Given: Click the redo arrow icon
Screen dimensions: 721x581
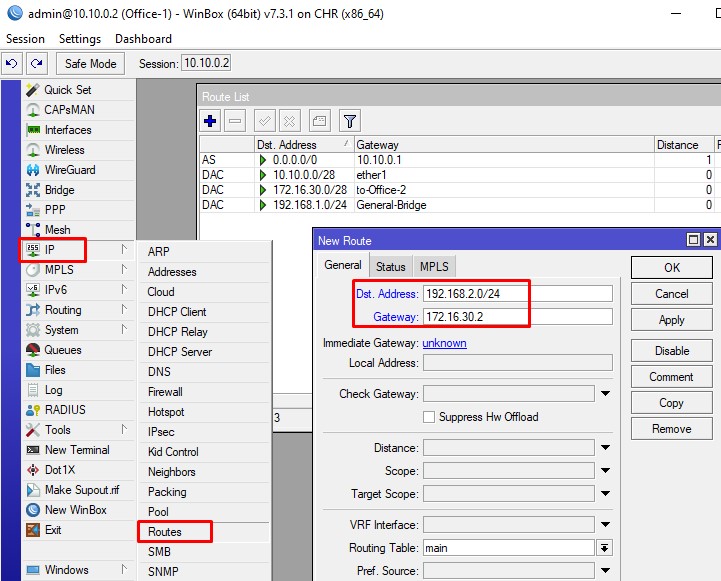Looking at the screenshot, I should click(x=36, y=63).
